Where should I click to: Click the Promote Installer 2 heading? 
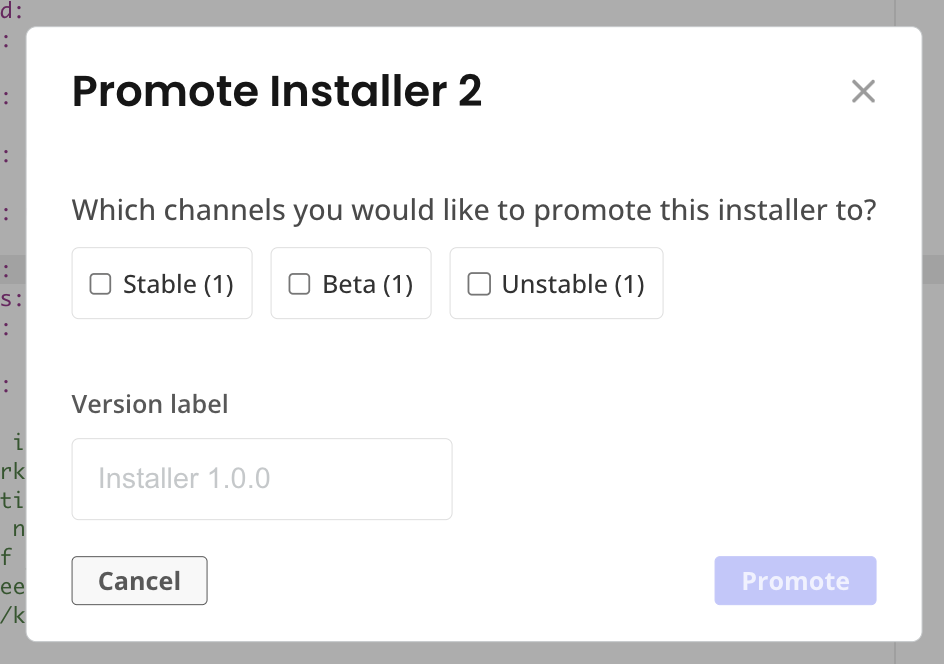pos(275,91)
